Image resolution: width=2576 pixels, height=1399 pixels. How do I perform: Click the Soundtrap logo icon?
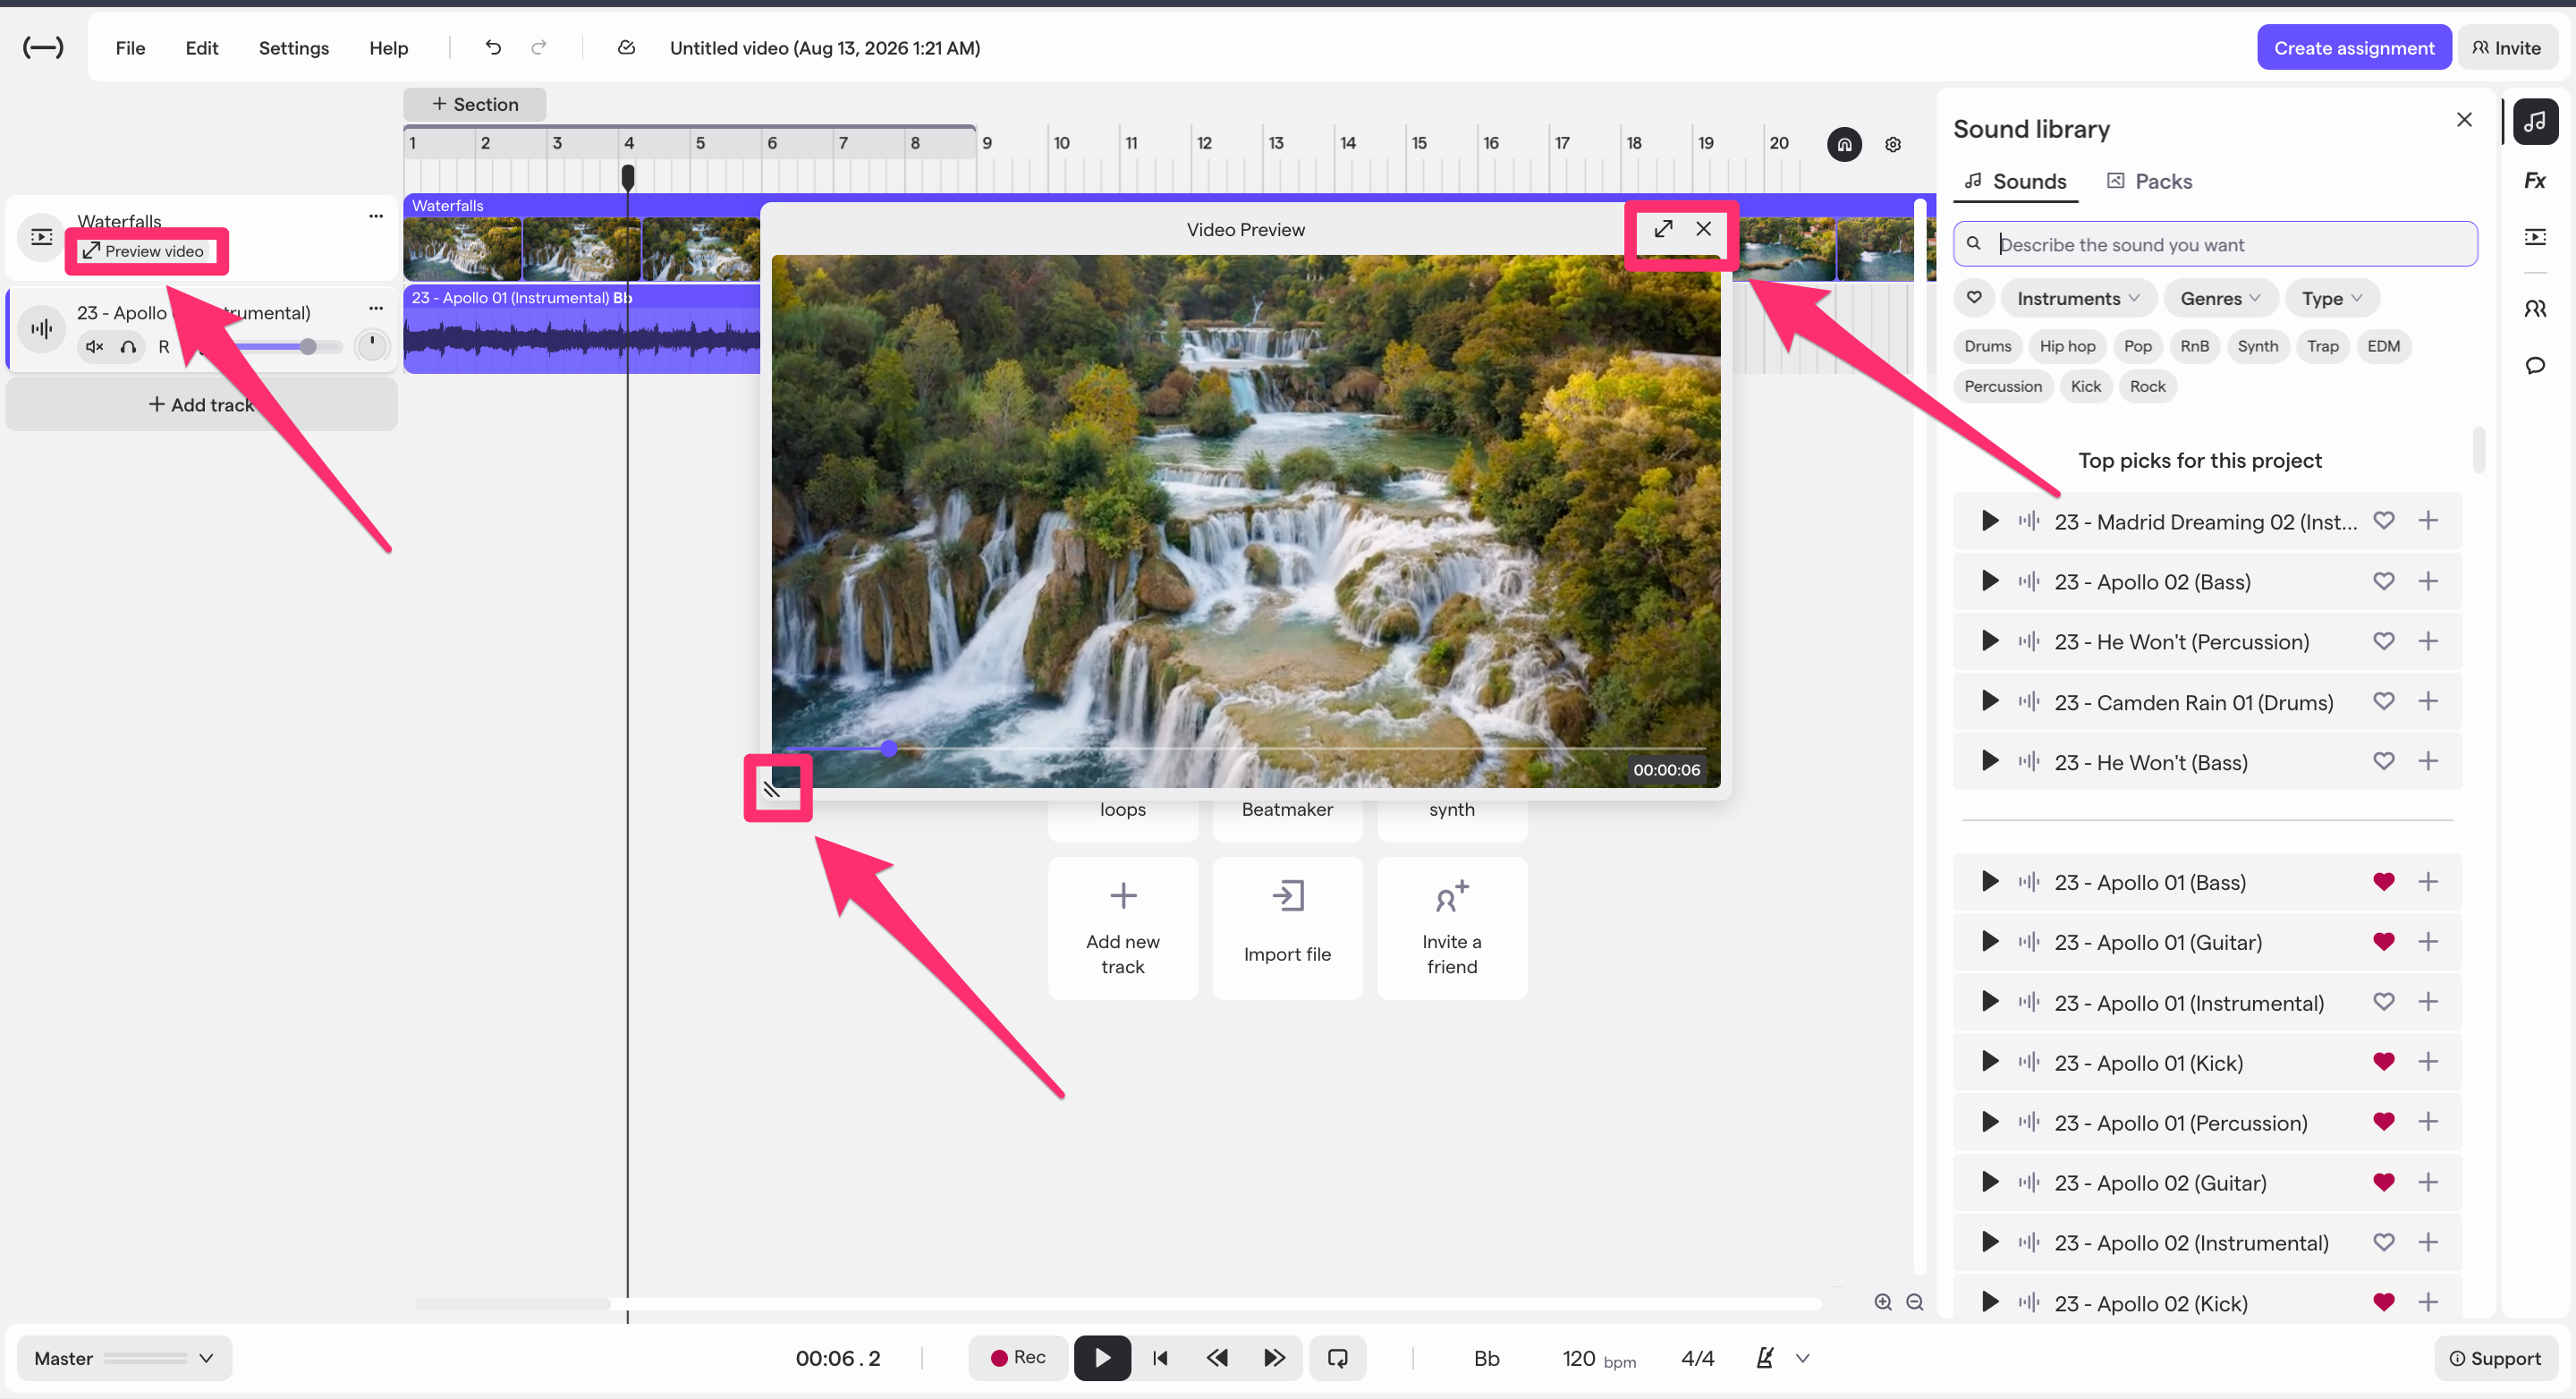[x=43, y=47]
